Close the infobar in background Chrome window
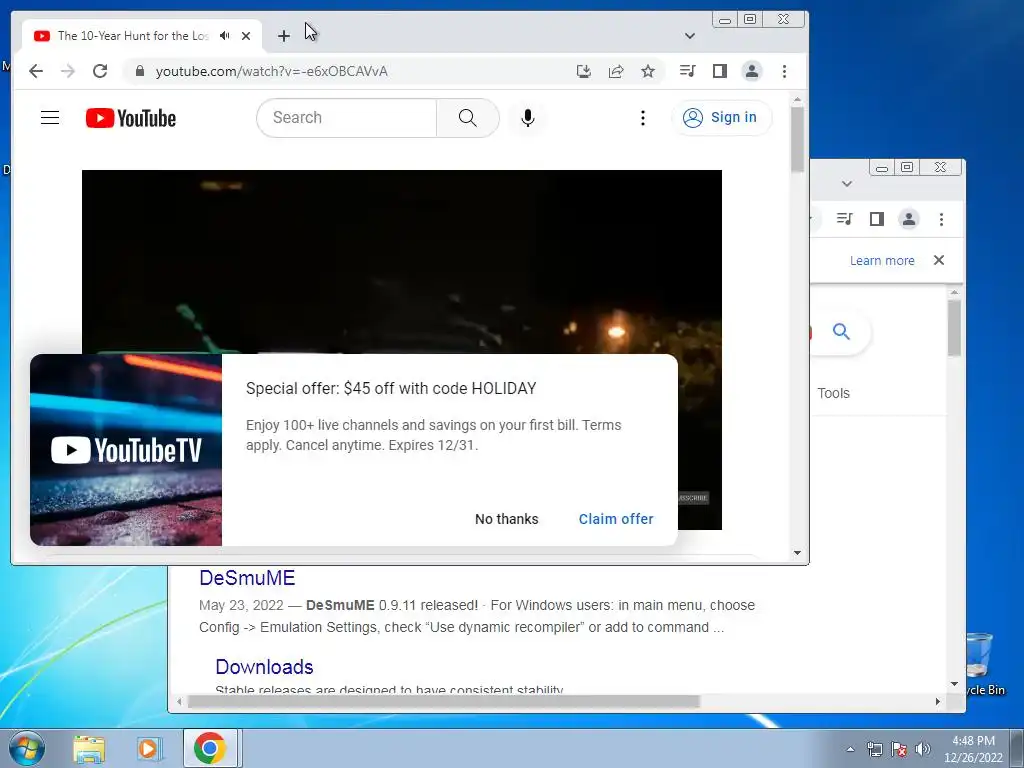Viewport: 1024px width, 768px height. pos(939,260)
